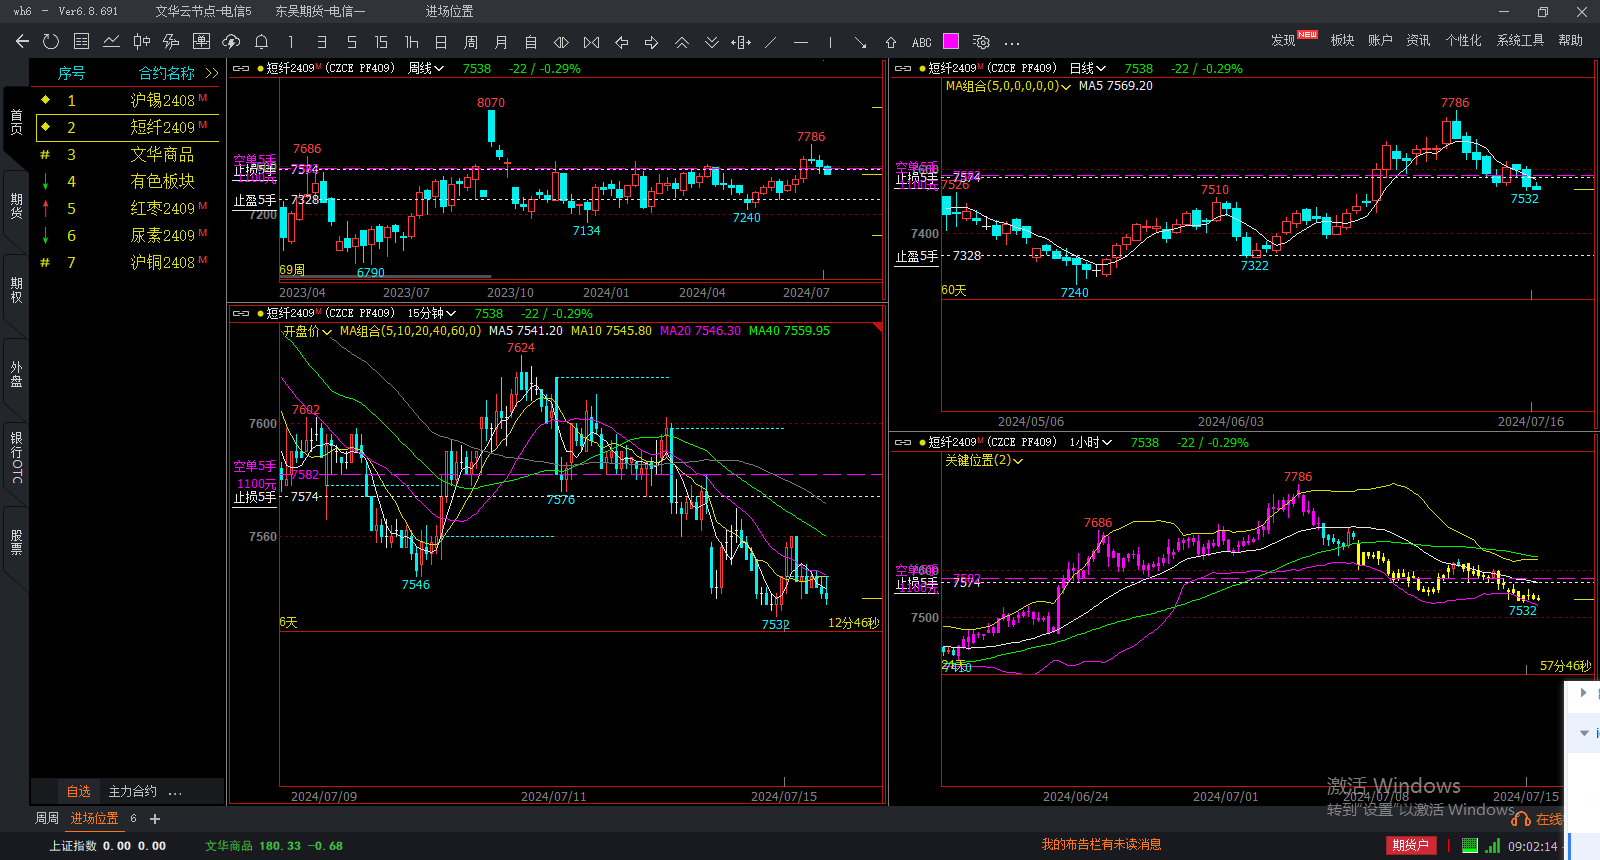Screen dimensions: 1600x860
Task: Select 尿素2409 in the contract list
Action: click(x=127, y=235)
